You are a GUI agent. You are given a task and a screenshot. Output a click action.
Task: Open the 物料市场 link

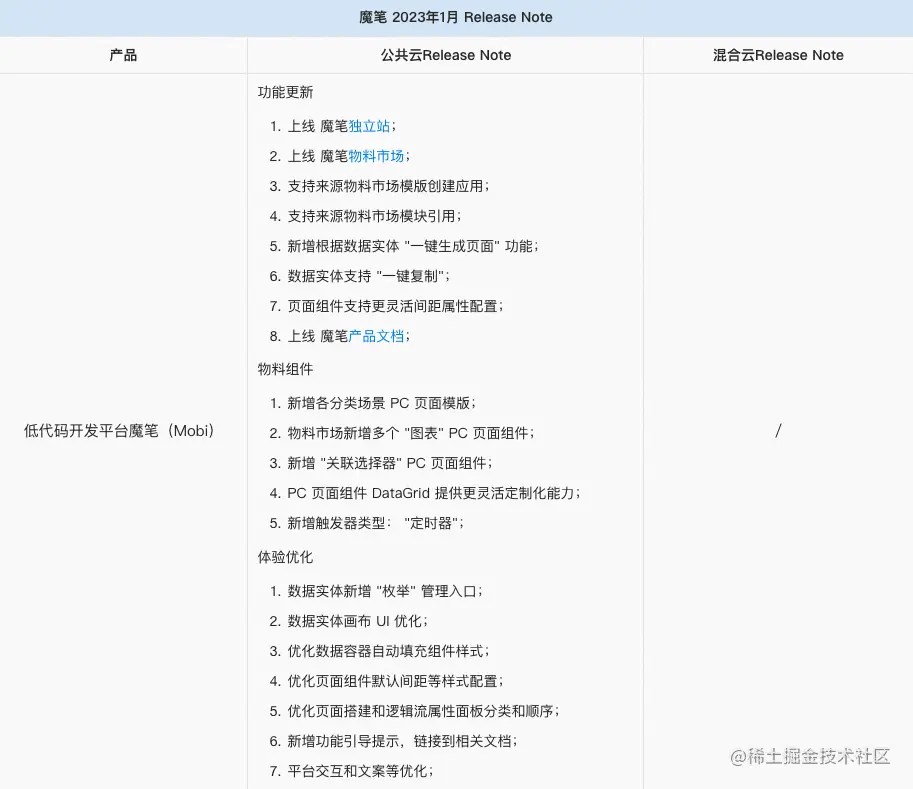(x=376, y=156)
